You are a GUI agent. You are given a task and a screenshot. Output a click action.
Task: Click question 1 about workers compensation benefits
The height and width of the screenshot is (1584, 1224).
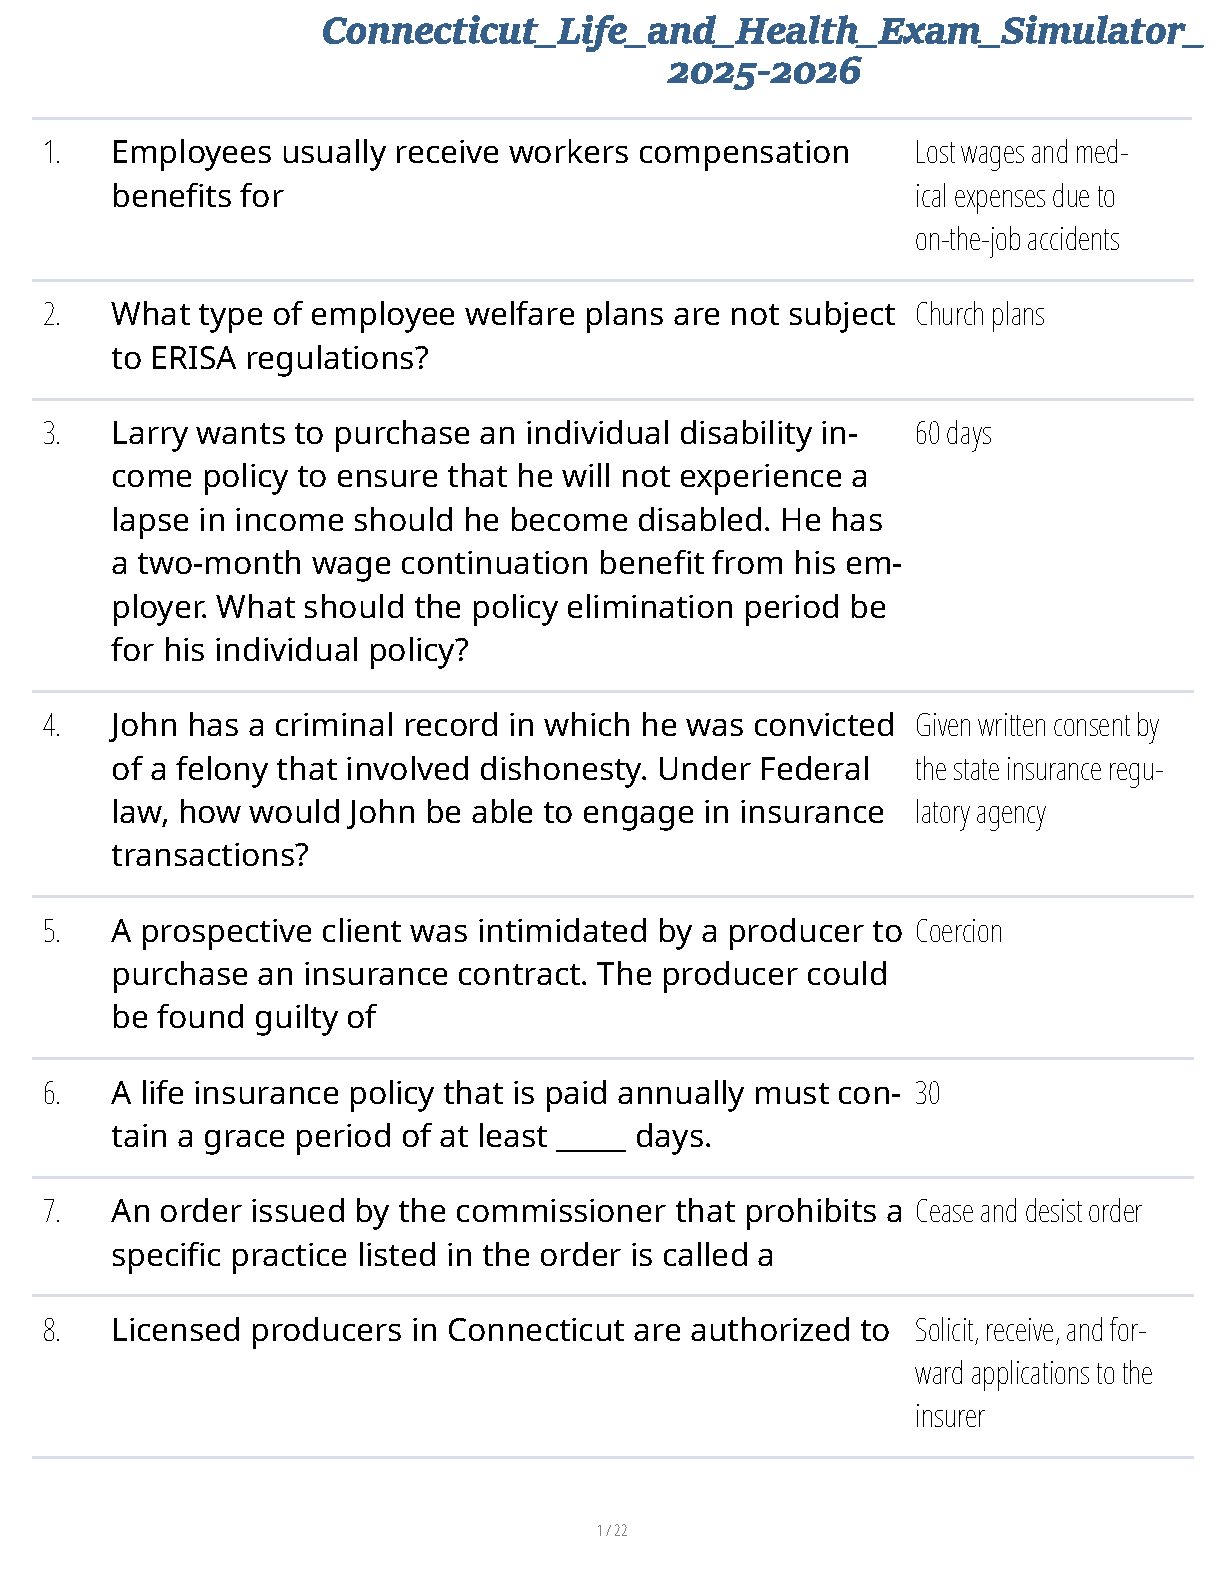coord(480,174)
